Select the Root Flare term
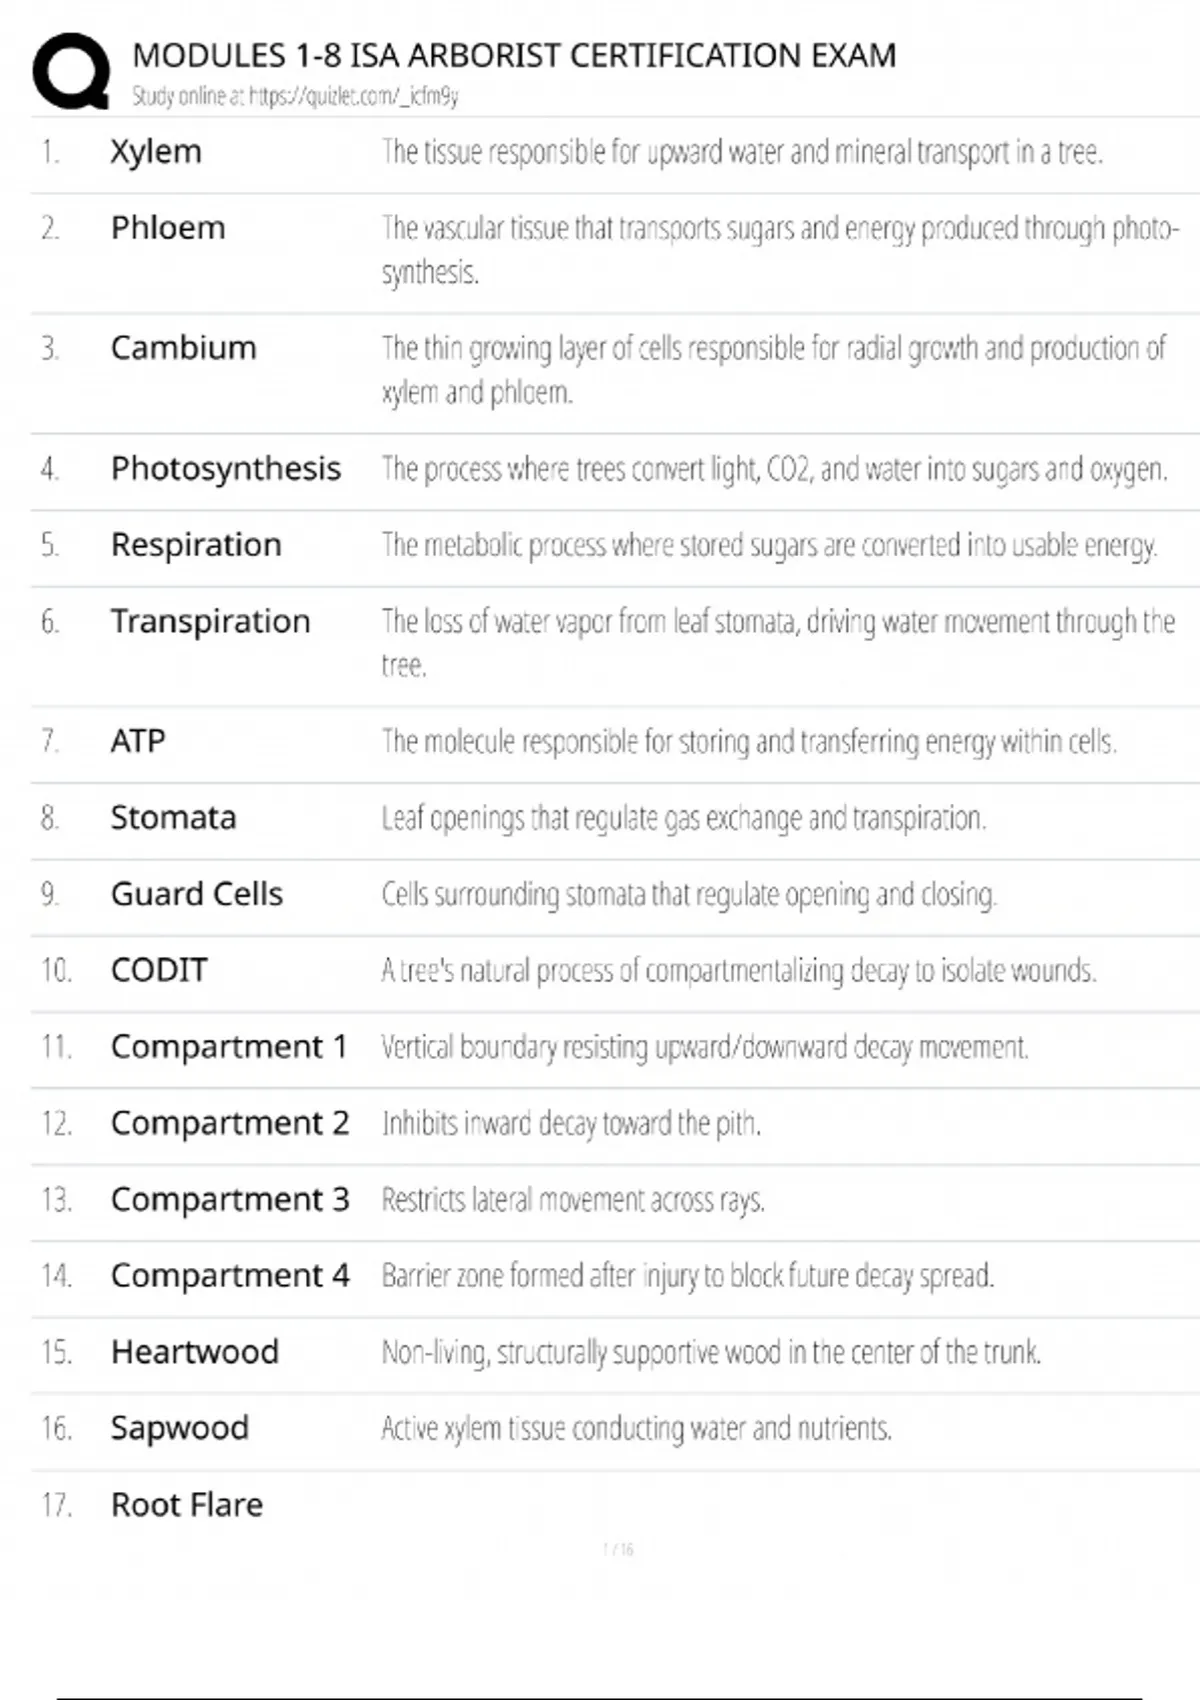The image size is (1200, 1700). (x=187, y=1505)
